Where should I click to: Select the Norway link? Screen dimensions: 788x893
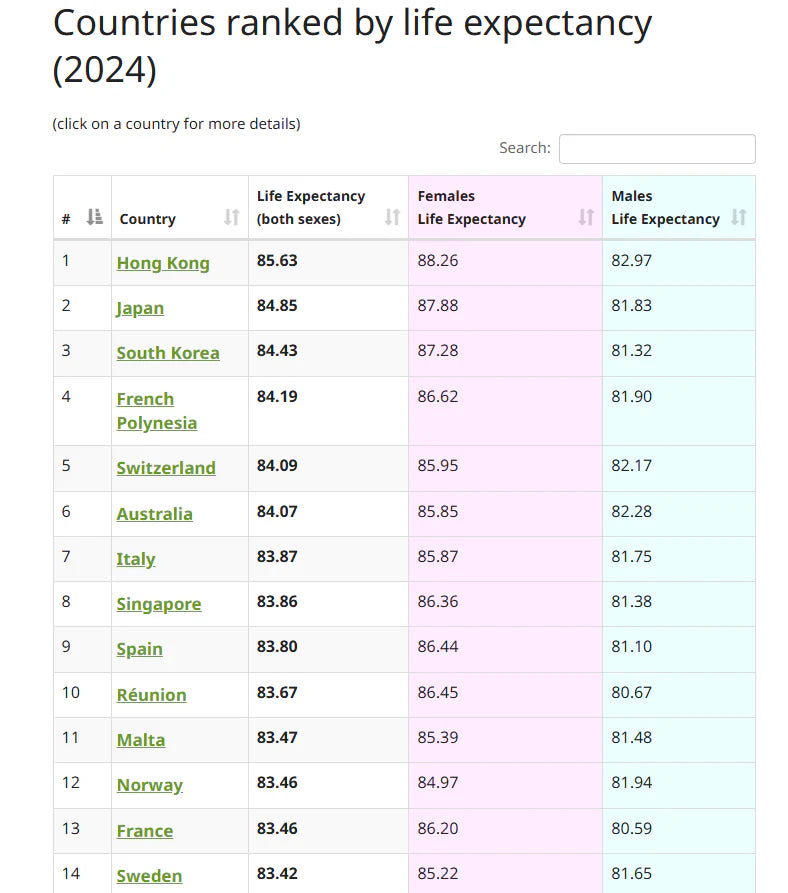point(150,785)
